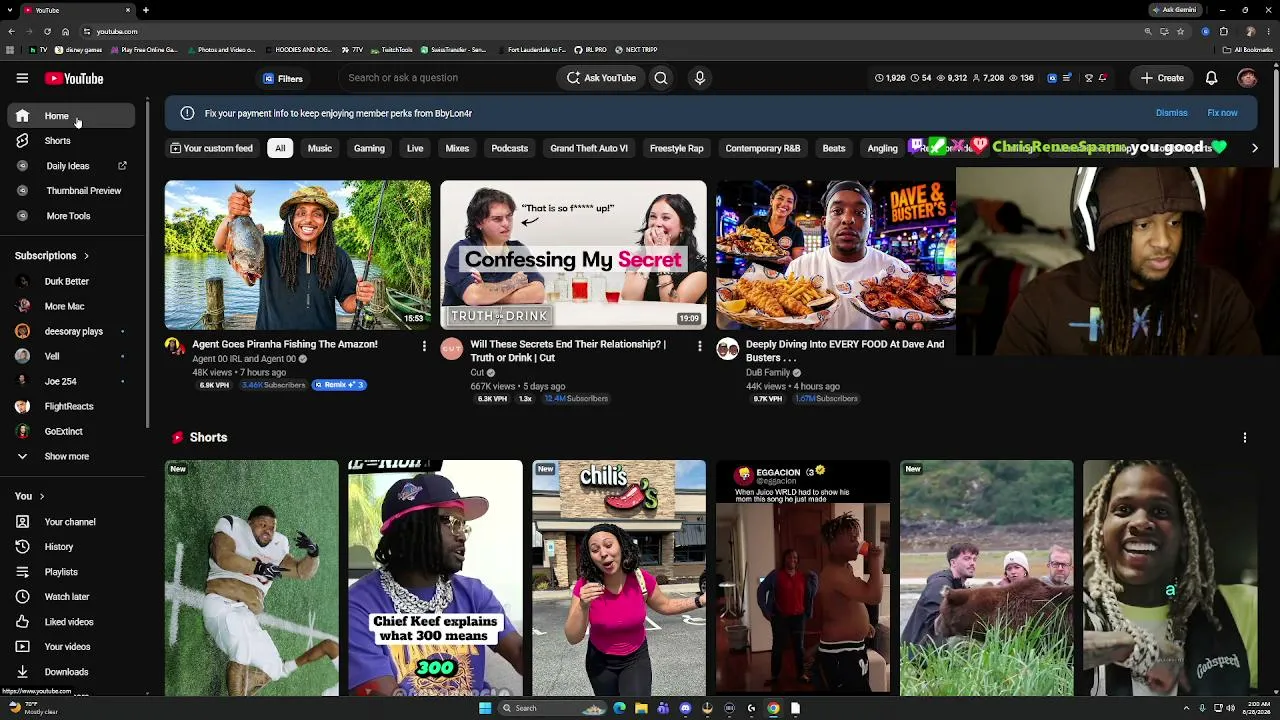Screen dimensions: 1280x720
Task: Open a new Chrome tab
Action: tap(145, 10)
